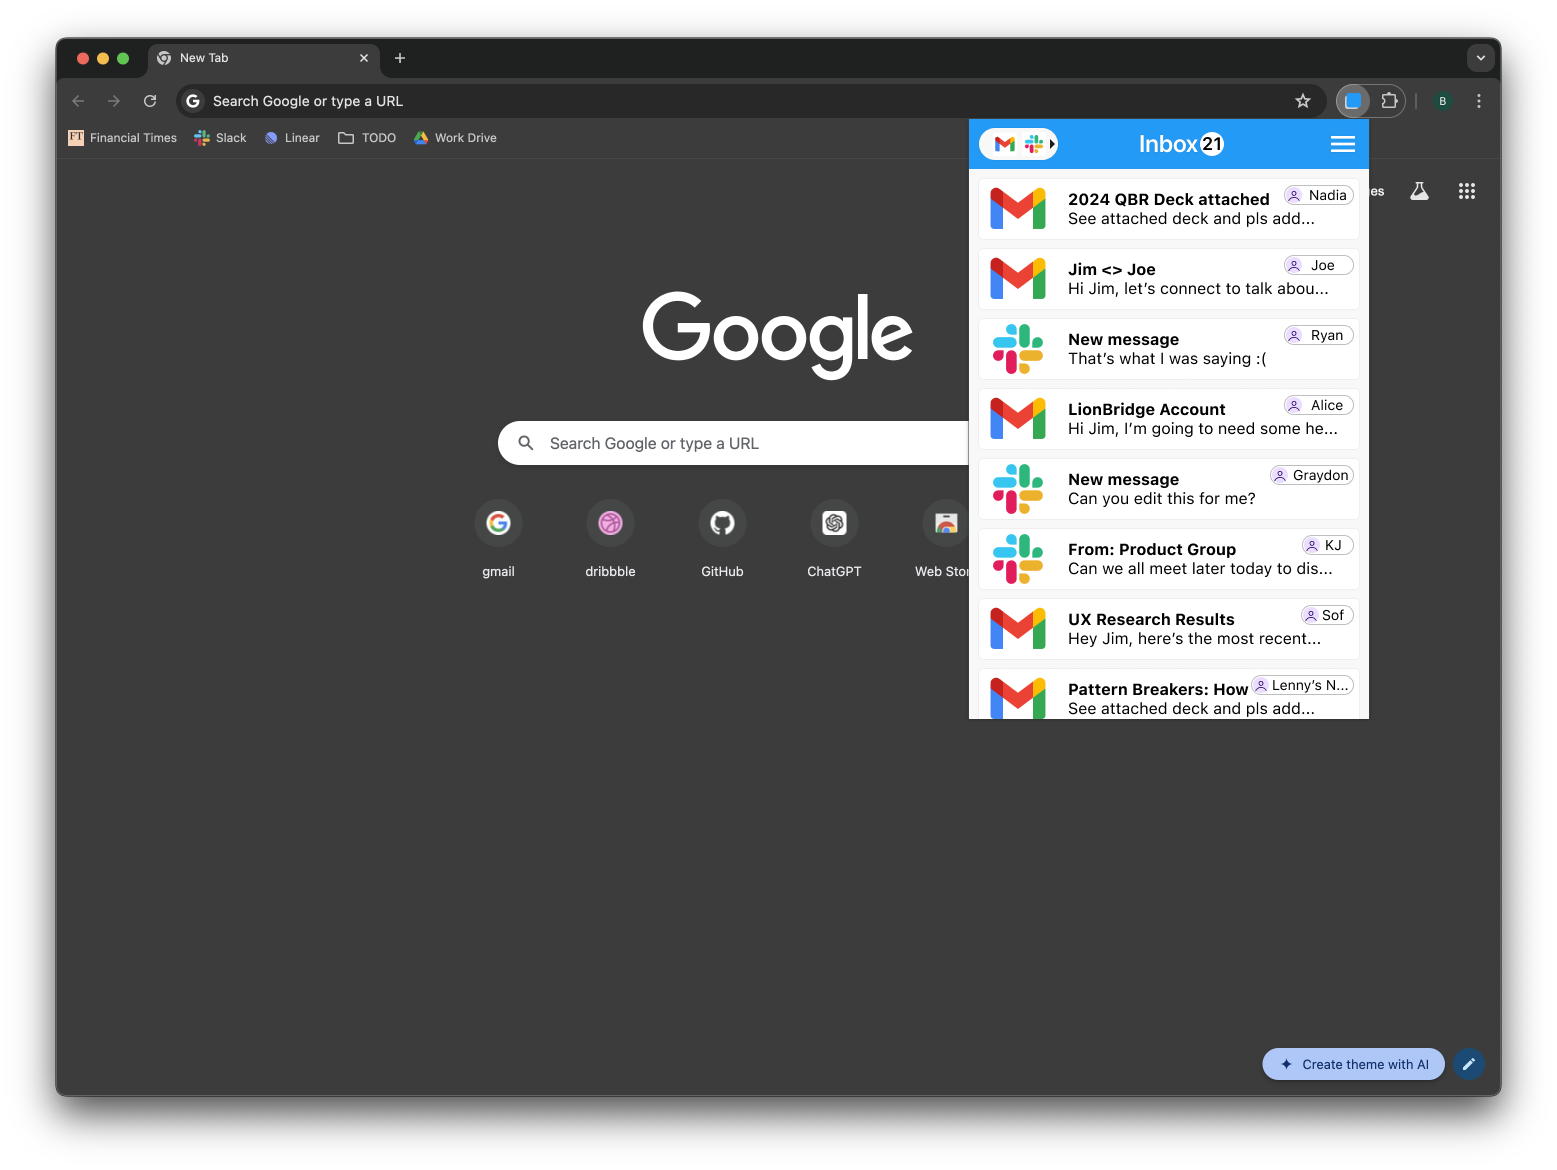Screen dimensions: 1557x1170
Task: Click the Inbox 21 unread badge
Action: 1212,144
